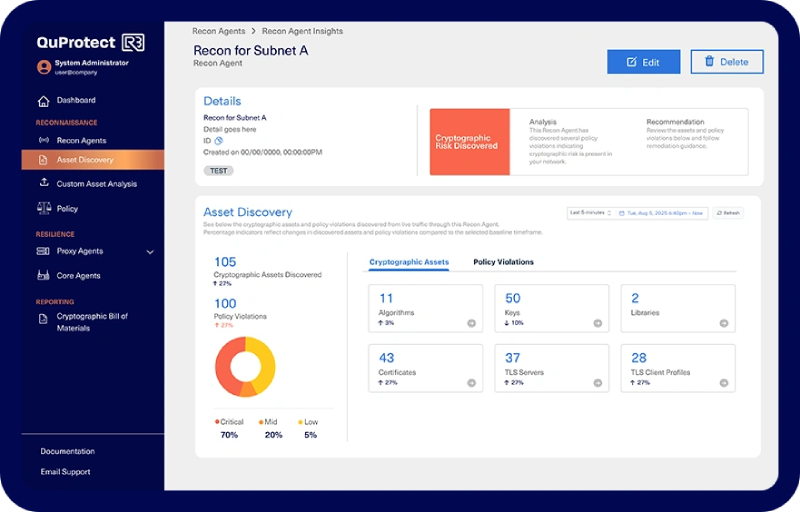Select the Cryptographic Assets tab
This screenshot has width=800, height=512.
(409, 262)
